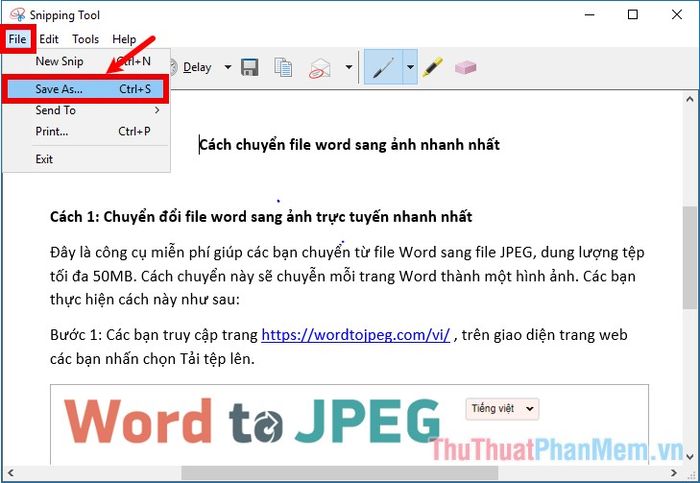Click Exit in the File menu

click(x=44, y=159)
